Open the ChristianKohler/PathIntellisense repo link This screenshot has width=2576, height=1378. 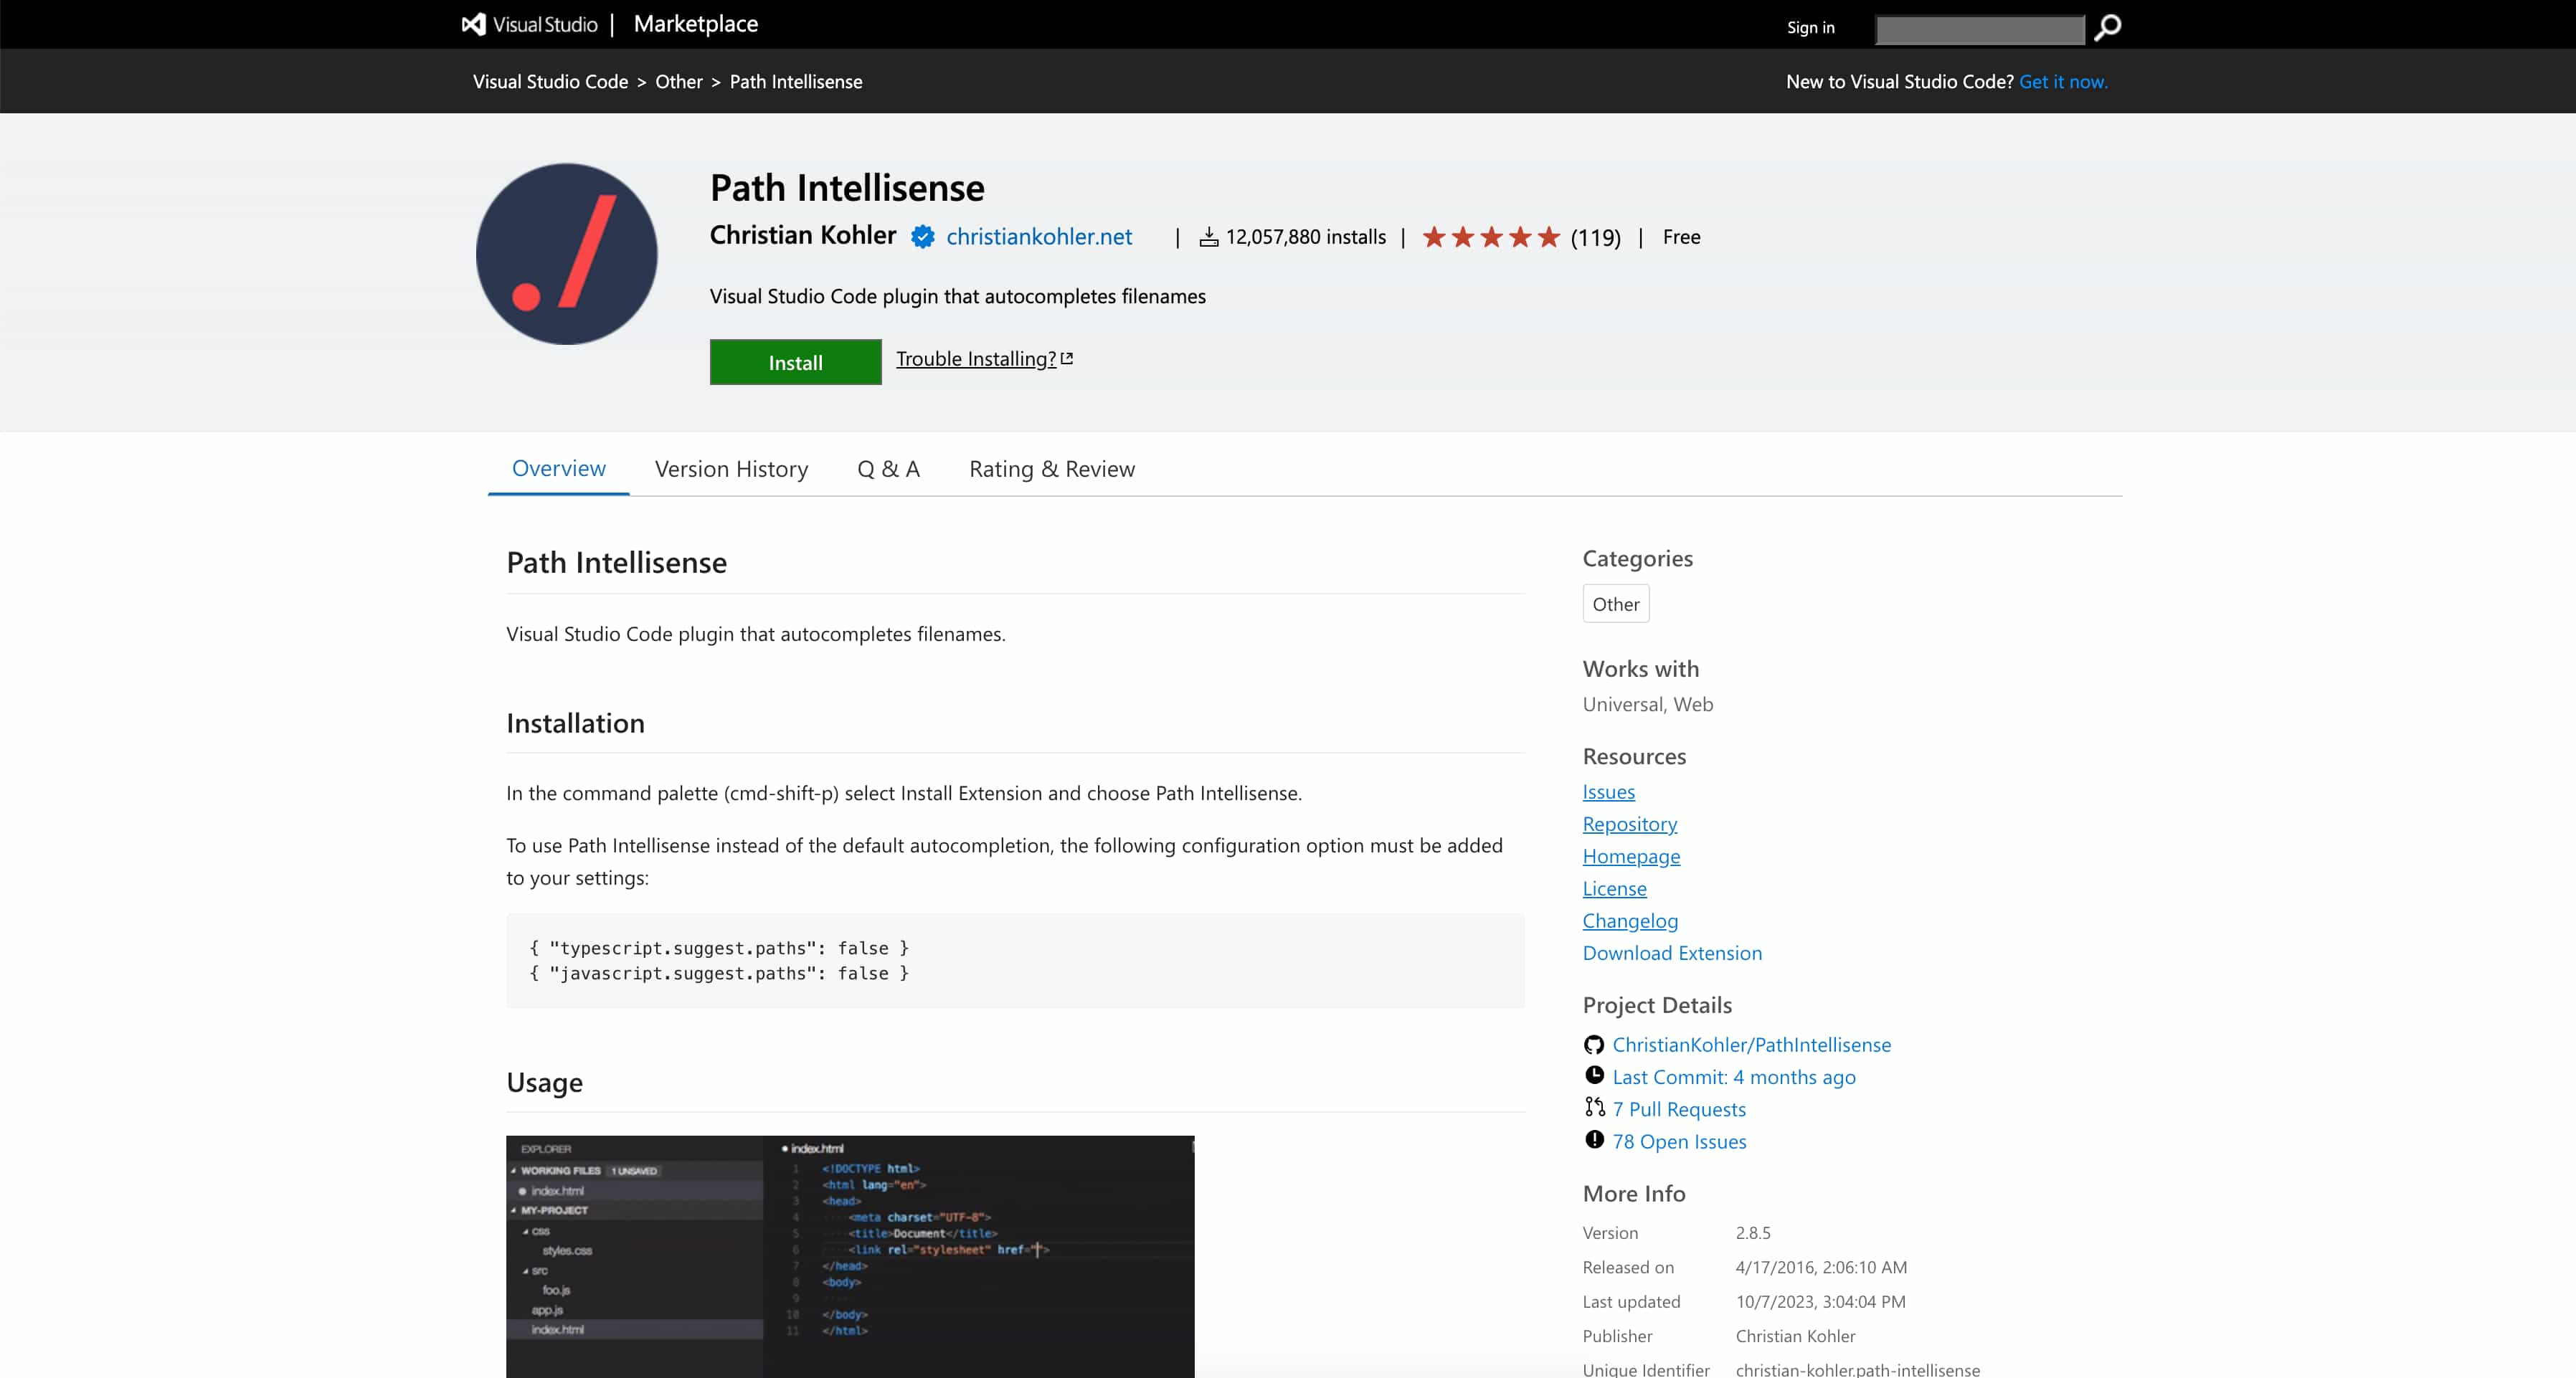coord(1752,1045)
